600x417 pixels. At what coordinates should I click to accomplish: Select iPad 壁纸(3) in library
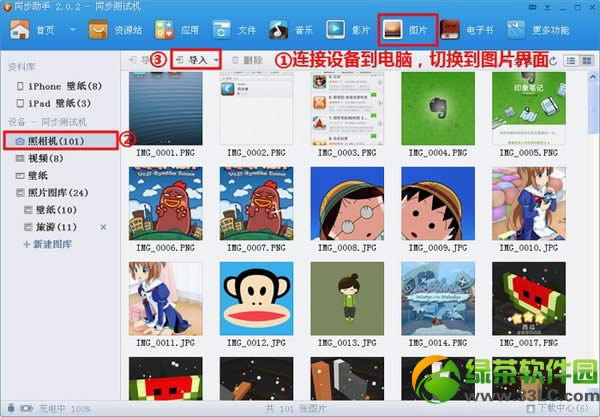pos(54,103)
